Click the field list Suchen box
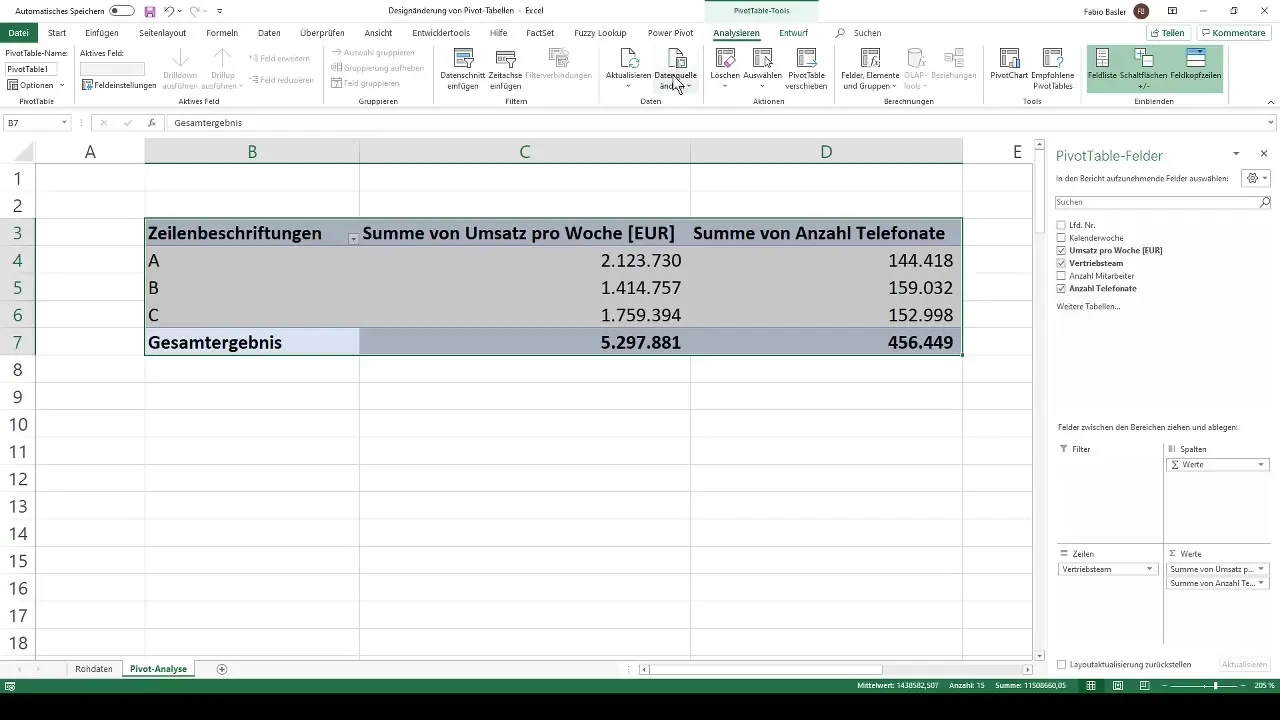 [x=1163, y=202]
